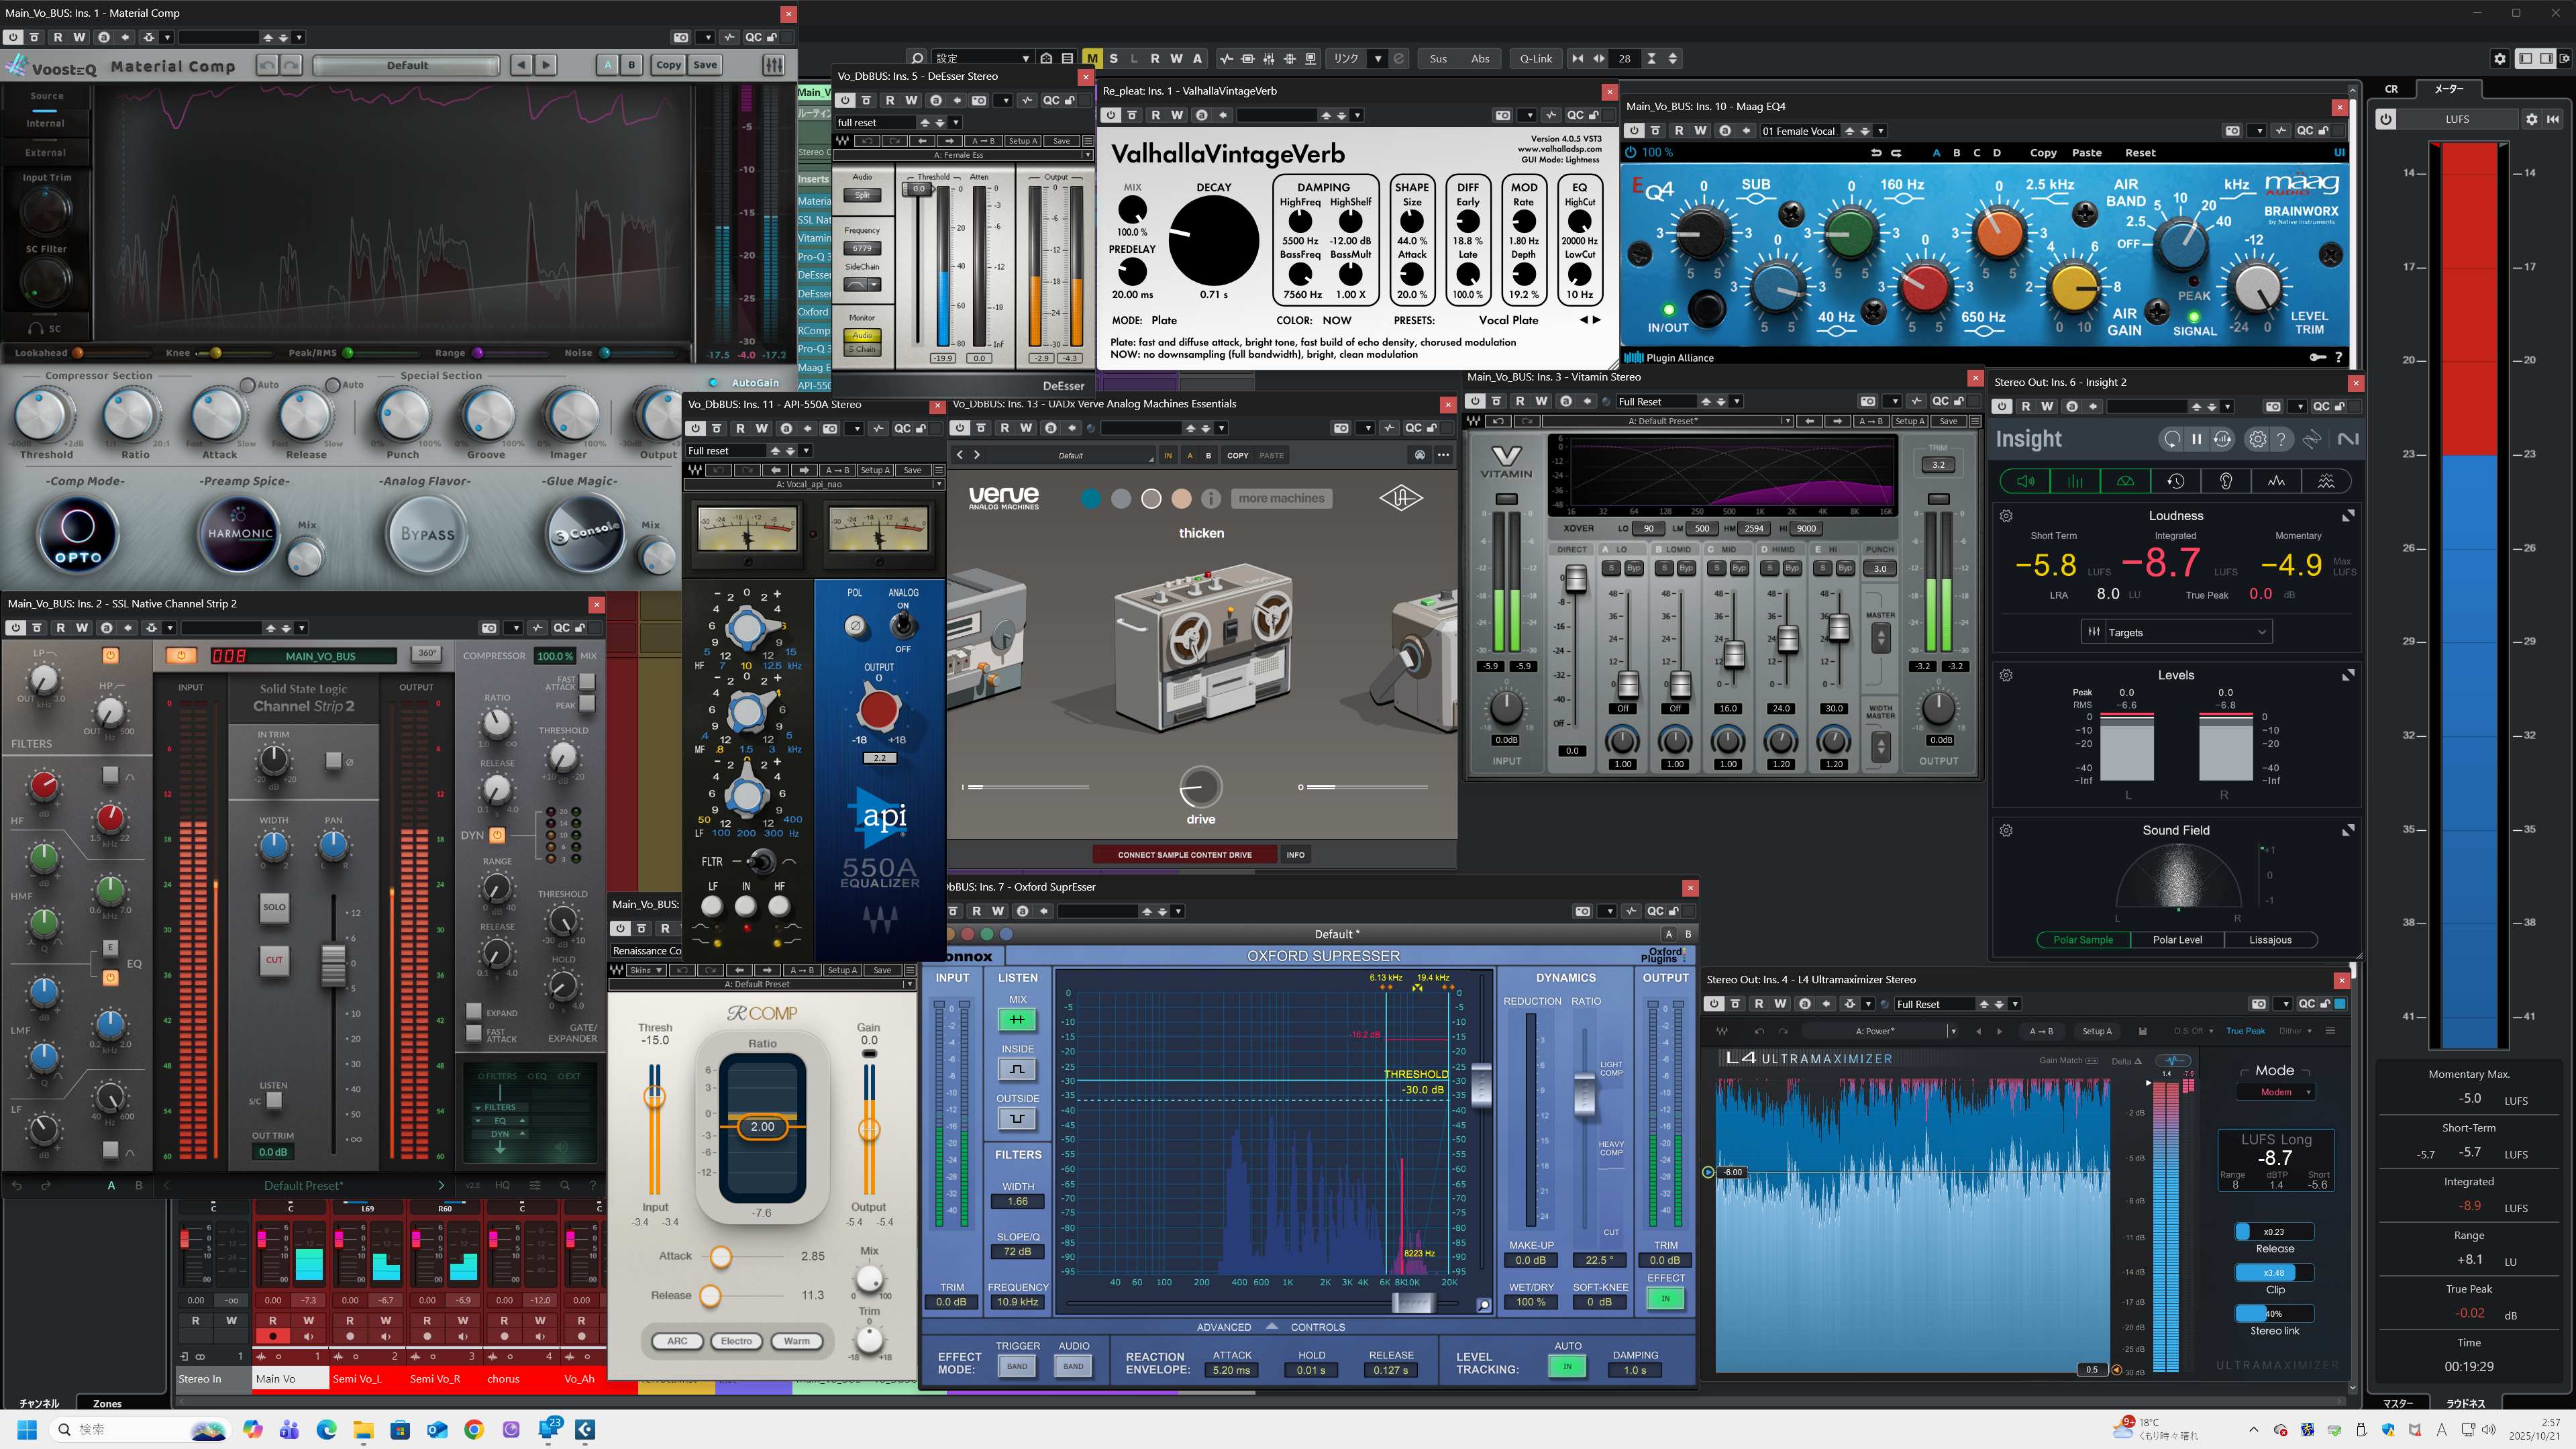Click the Insight help question mark icon
The height and width of the screenshot is (1449, 2576).
2281,439
